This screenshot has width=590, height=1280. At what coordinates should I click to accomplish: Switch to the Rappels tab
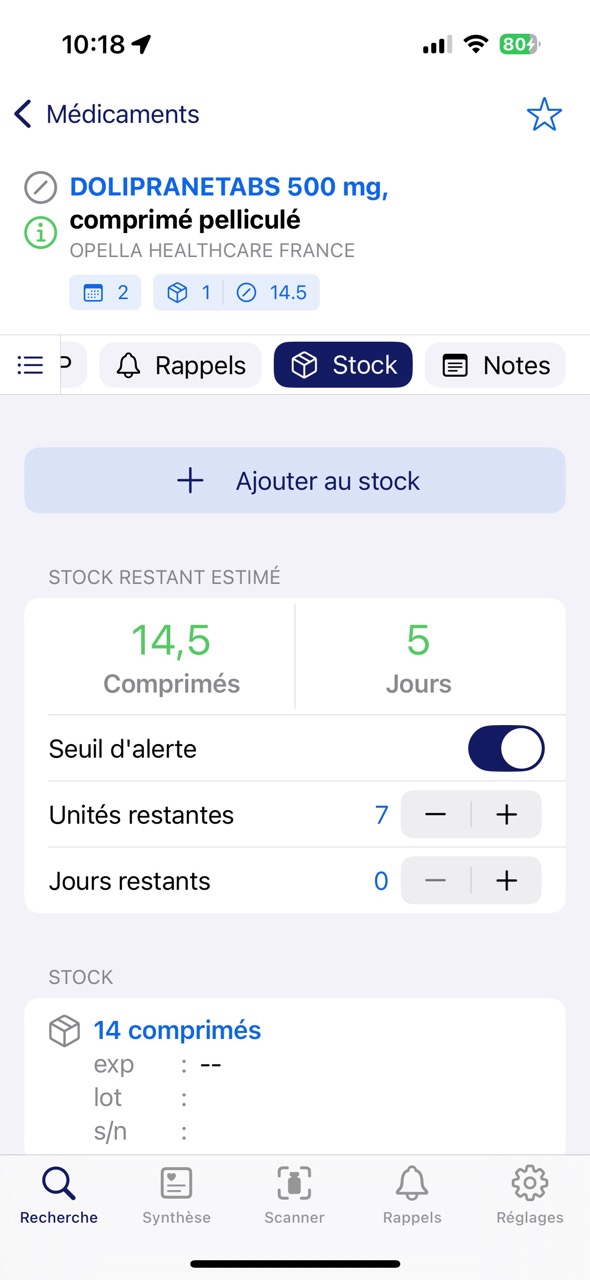(x=180, y=364)
